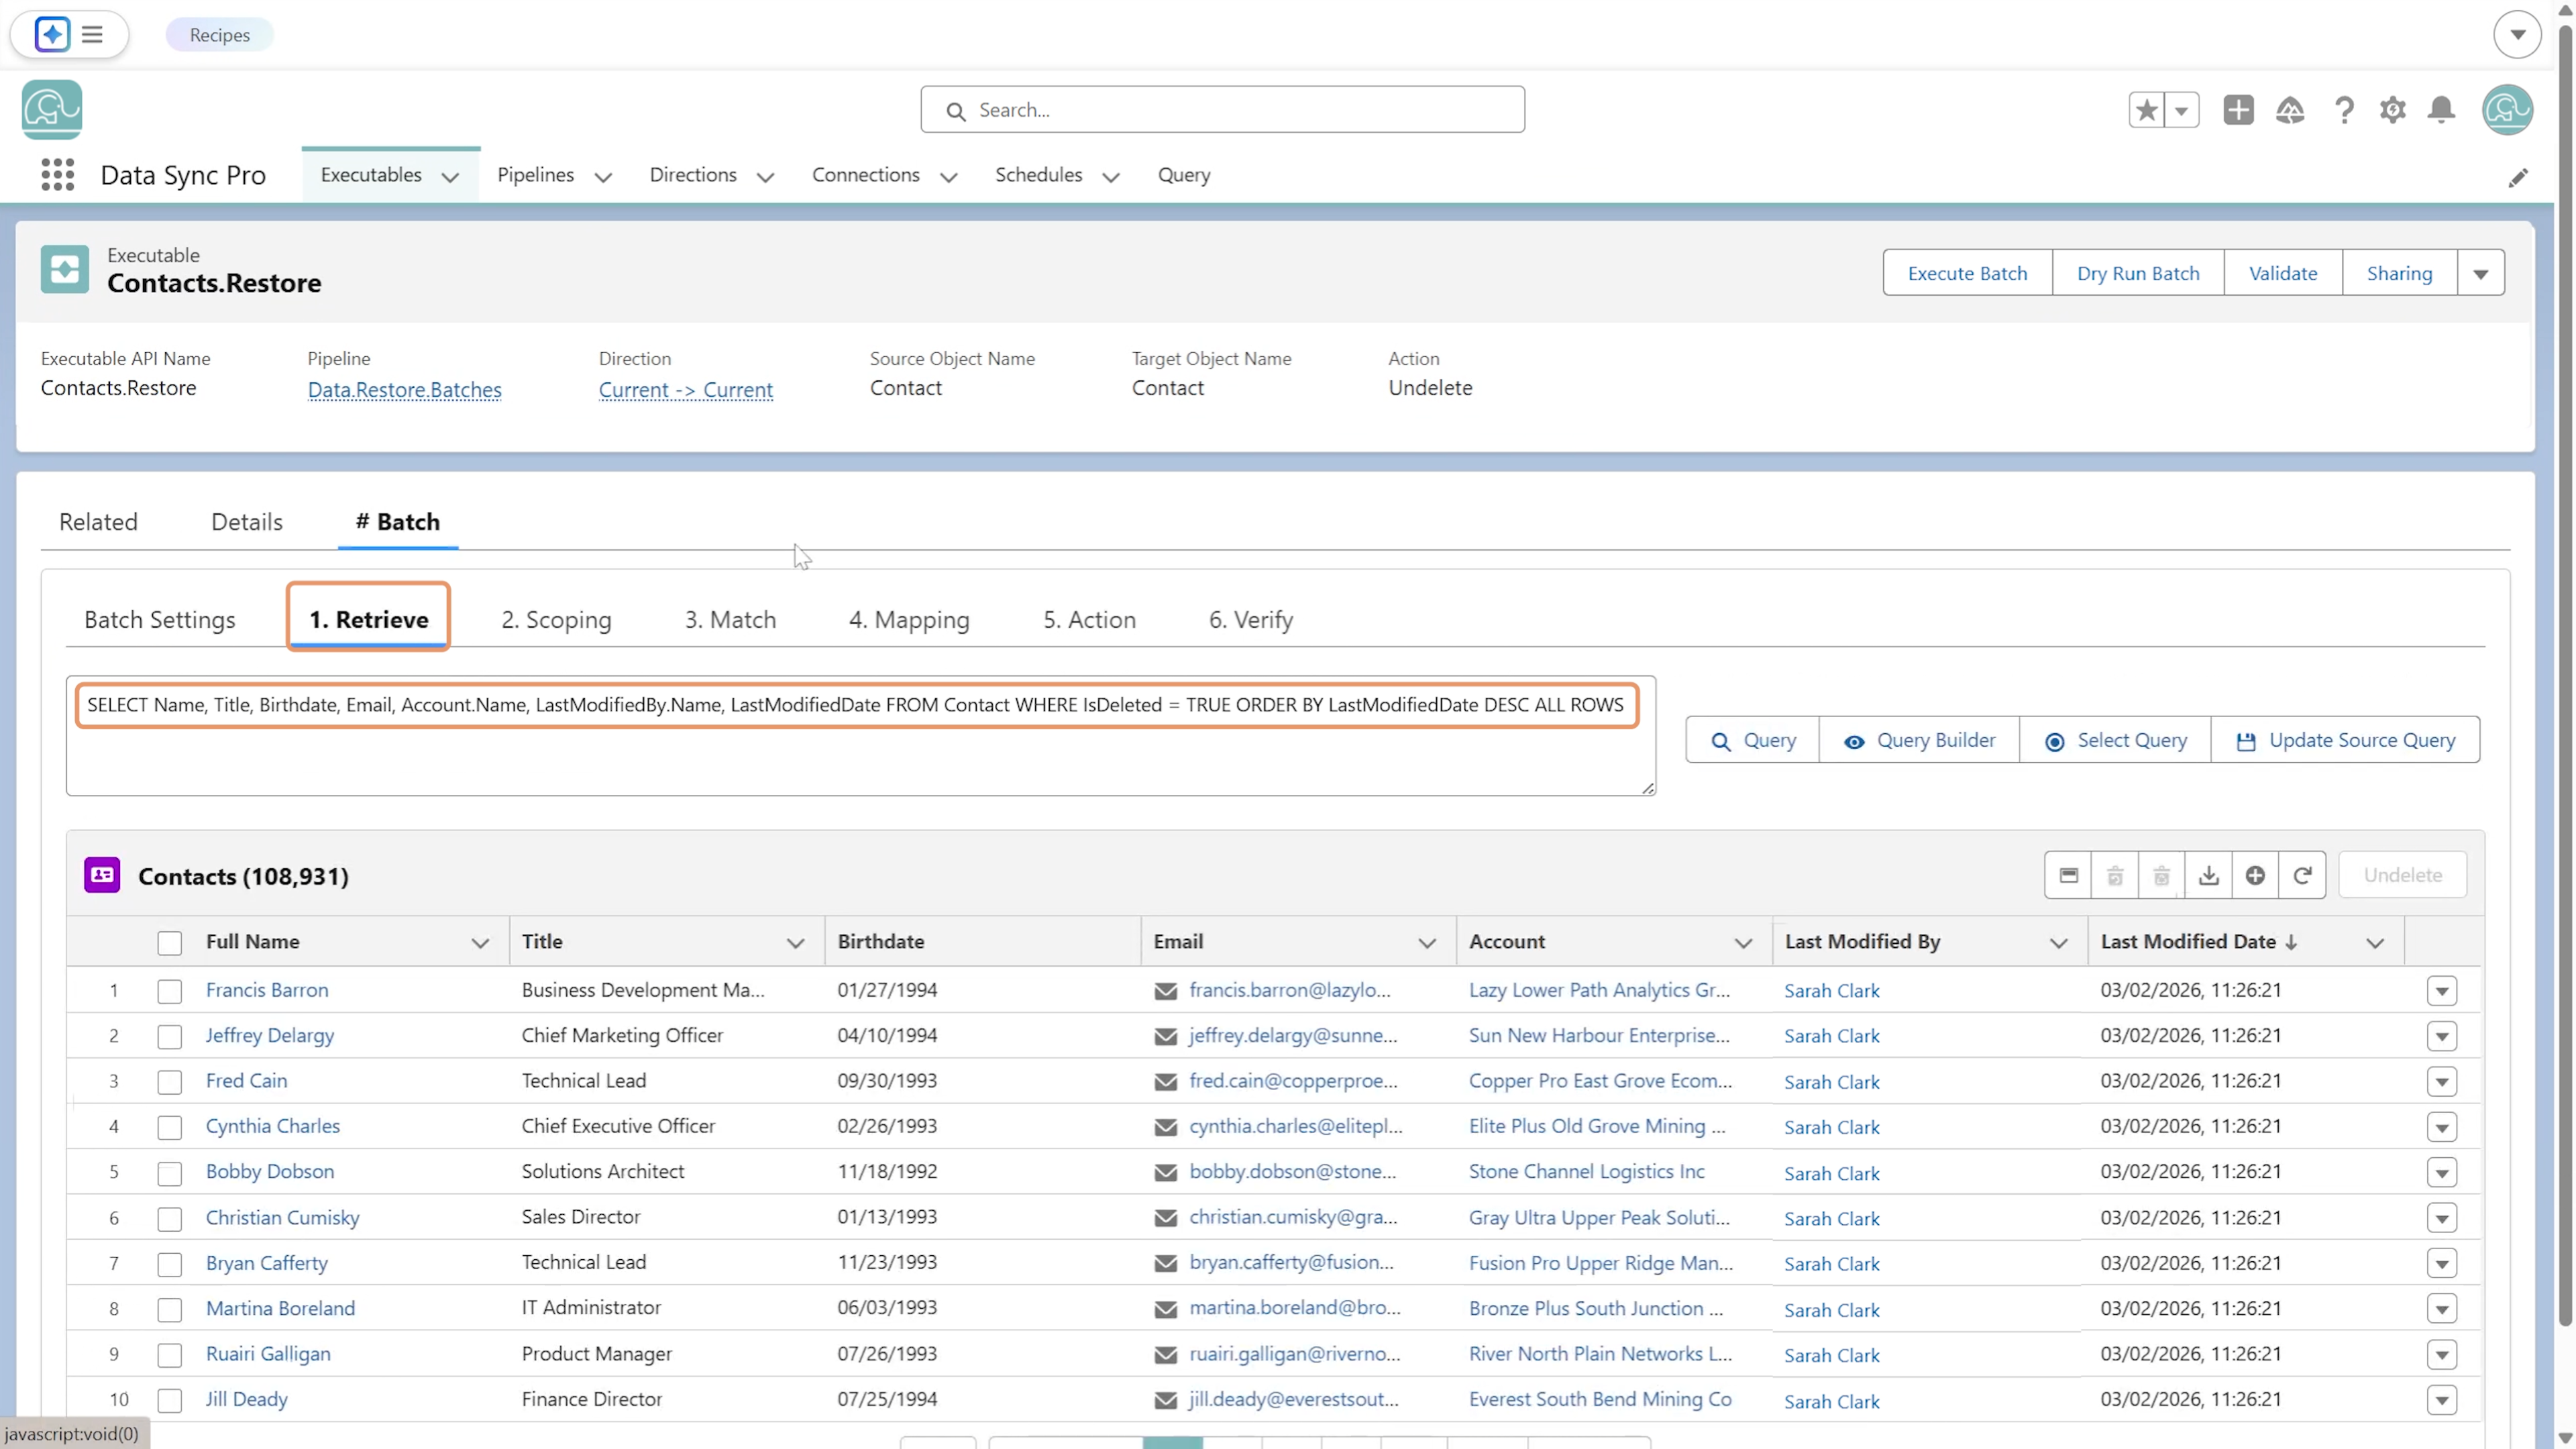
Task: Click the second trash icon in Contacts toolbar
Action: coord(2161,876)
